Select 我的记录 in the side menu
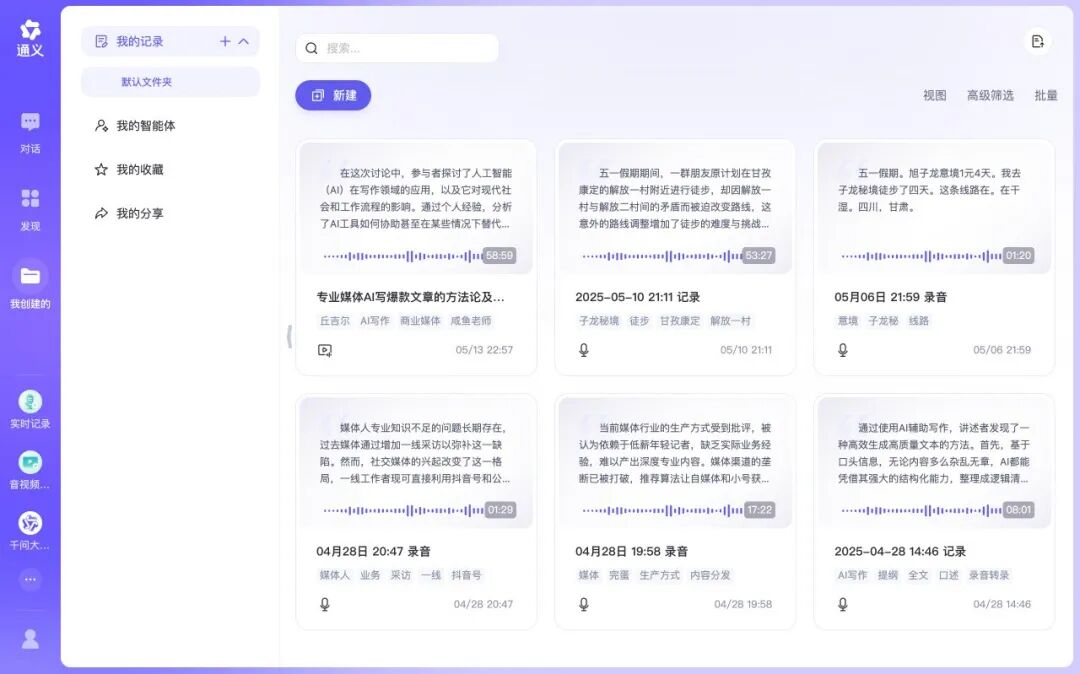 click(170, 41)
